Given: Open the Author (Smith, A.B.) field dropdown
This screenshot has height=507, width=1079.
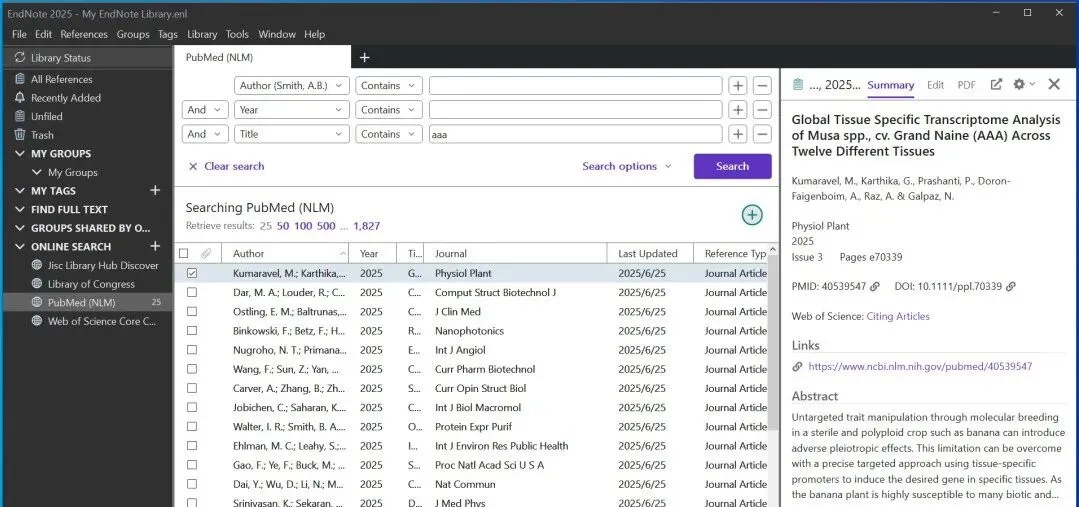Looking at the screenshot, I should click(x=292, y=86).
